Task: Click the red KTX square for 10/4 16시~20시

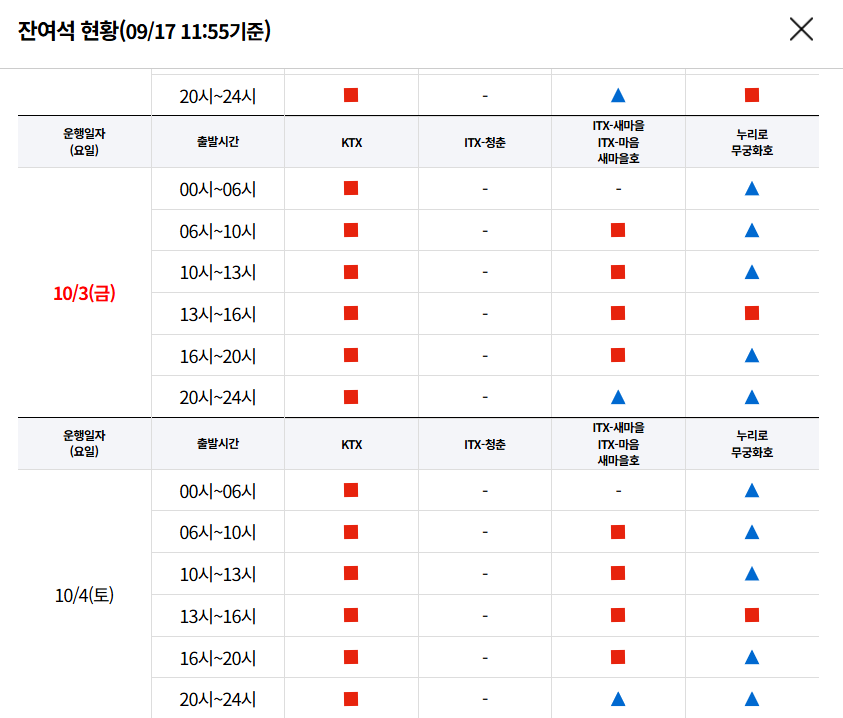Action: (350, 657)
